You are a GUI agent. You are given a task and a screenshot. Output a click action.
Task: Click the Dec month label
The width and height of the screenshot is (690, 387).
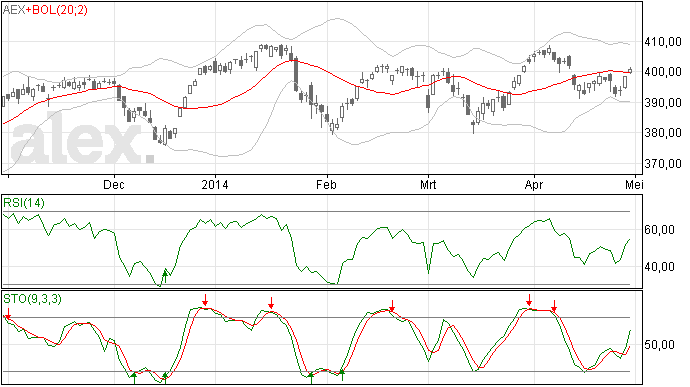point(114,184)
